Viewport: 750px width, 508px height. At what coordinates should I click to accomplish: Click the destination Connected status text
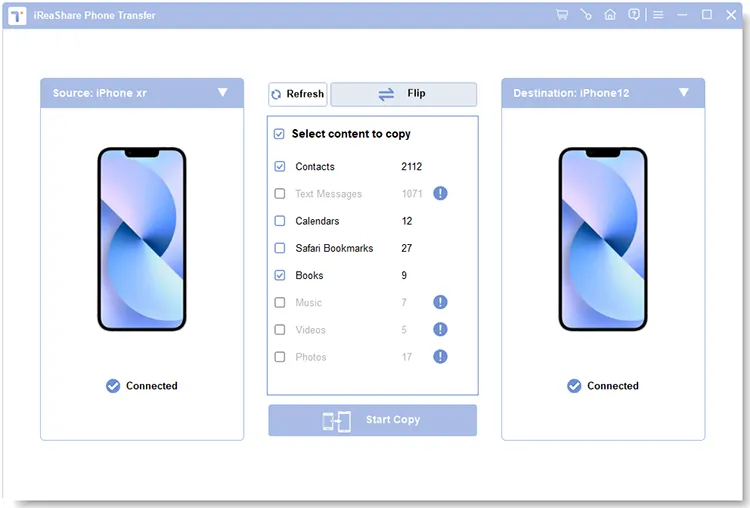click(613, 386)
